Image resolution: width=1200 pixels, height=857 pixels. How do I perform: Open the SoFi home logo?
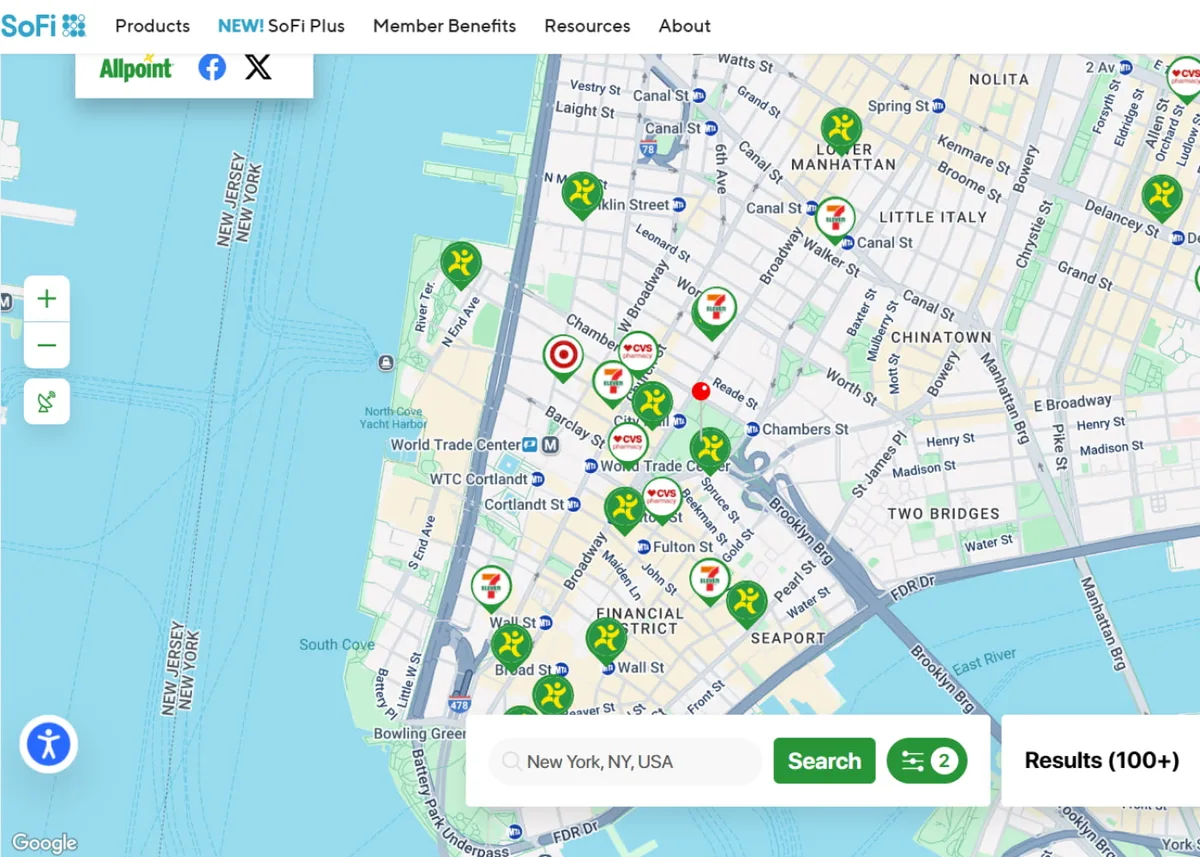coord(43,25)
